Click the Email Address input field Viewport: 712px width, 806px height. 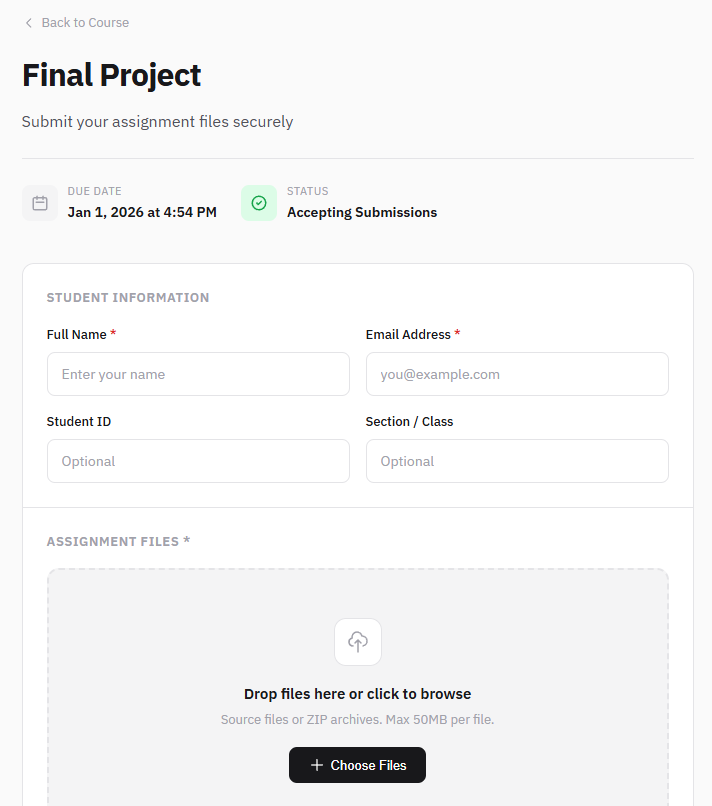517,373
